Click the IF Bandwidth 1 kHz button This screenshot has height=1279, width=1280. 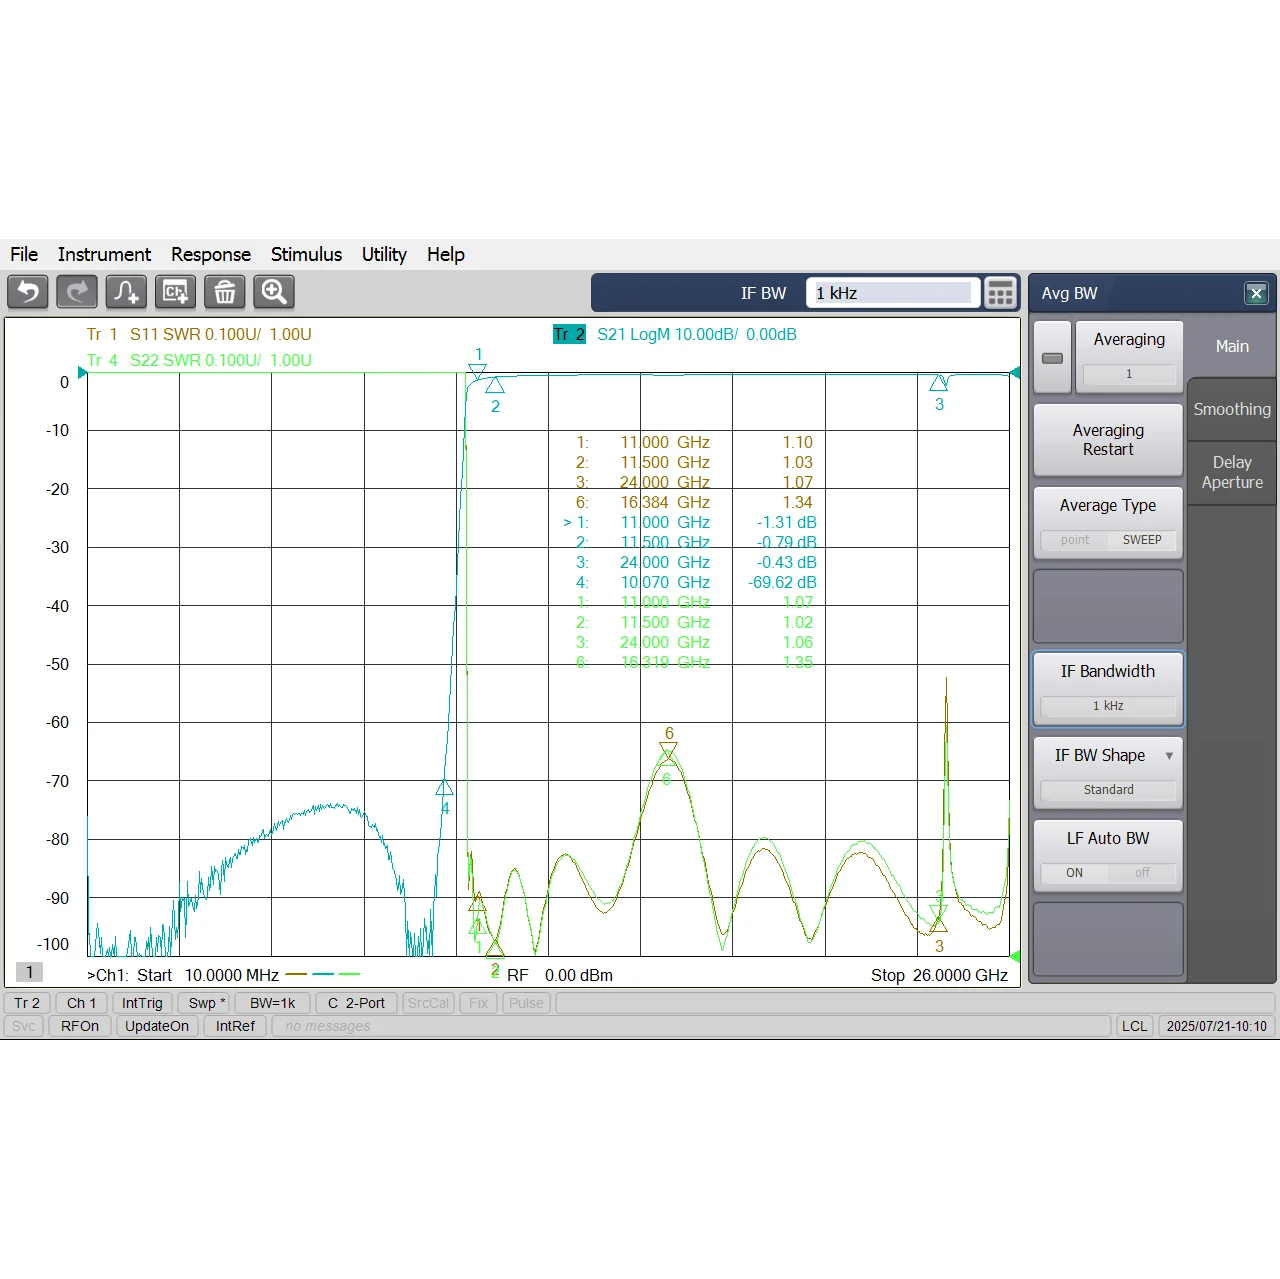coord(1108,689)
